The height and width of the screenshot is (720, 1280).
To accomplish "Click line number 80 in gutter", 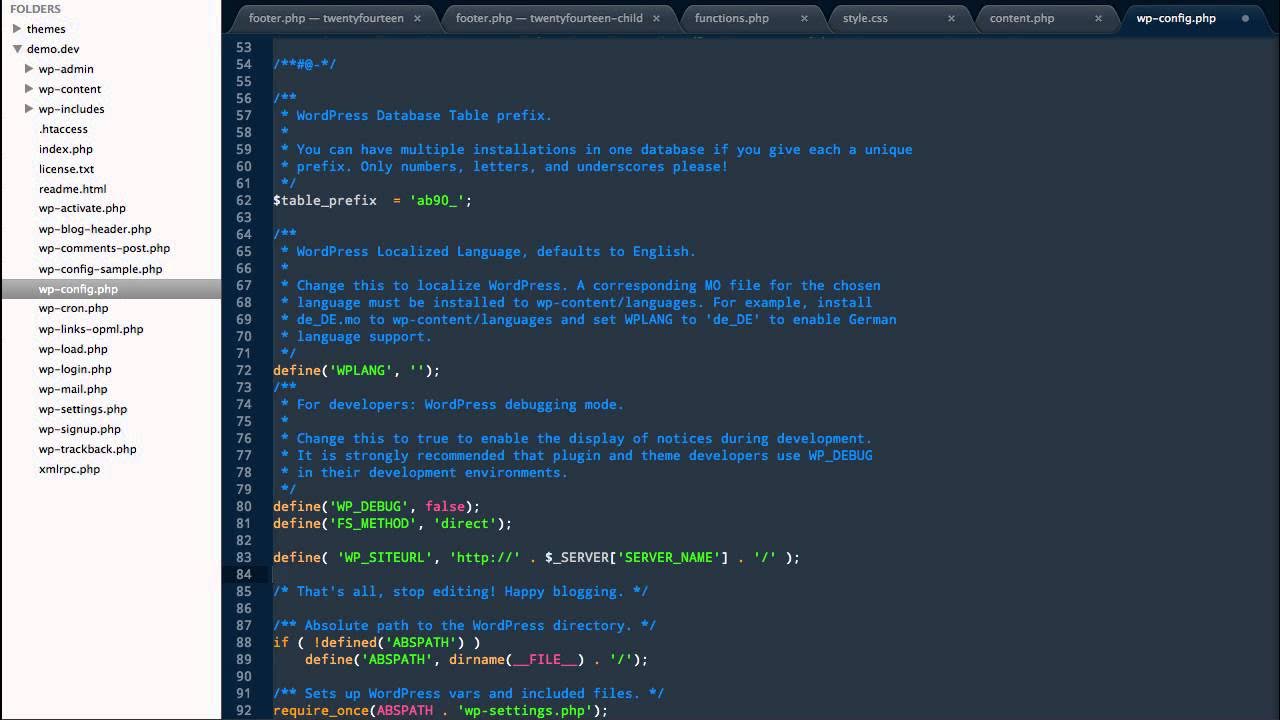I will 244,506.
